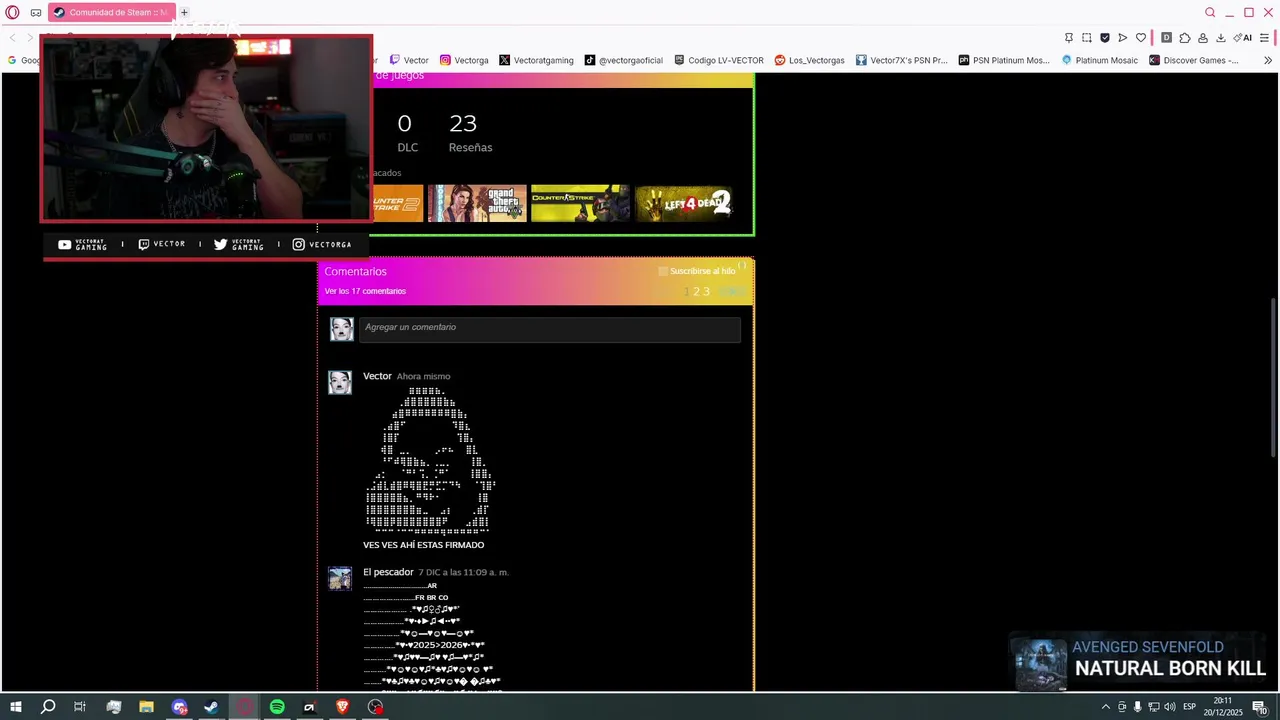Open the extensions puzzle-piece icon
1280x720 pixels.
pyautogui.click(x=1184, y=38)
